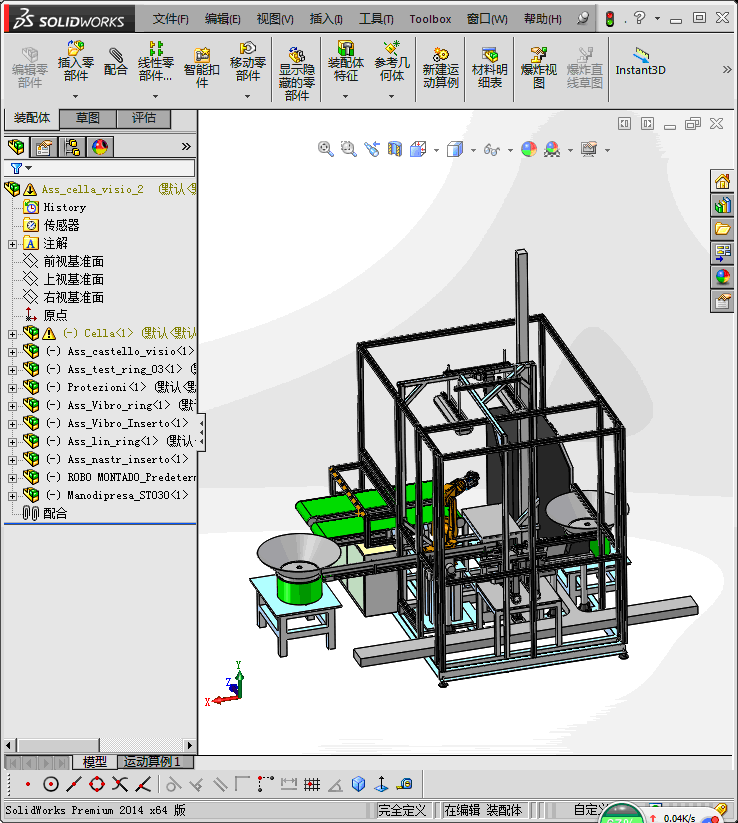Click the 3D sketch cube icon in bottom toolbar

pos(359,784)
